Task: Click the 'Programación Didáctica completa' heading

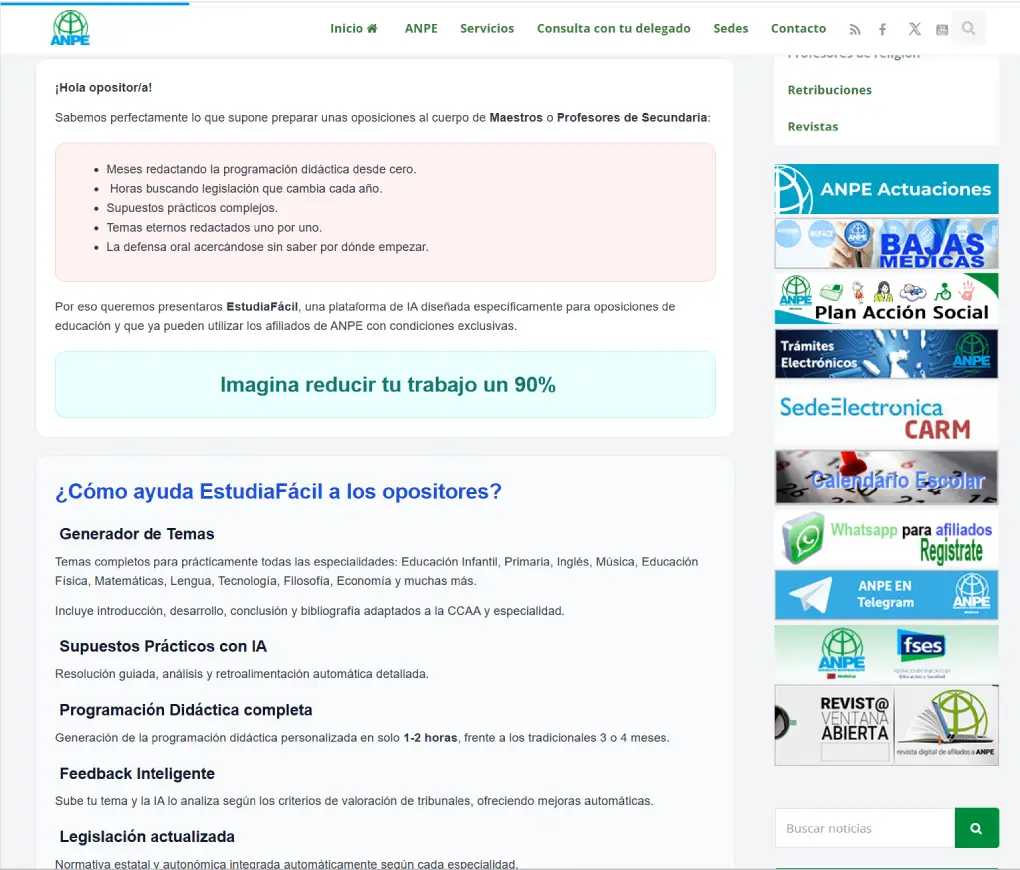Action: [186, 710]
